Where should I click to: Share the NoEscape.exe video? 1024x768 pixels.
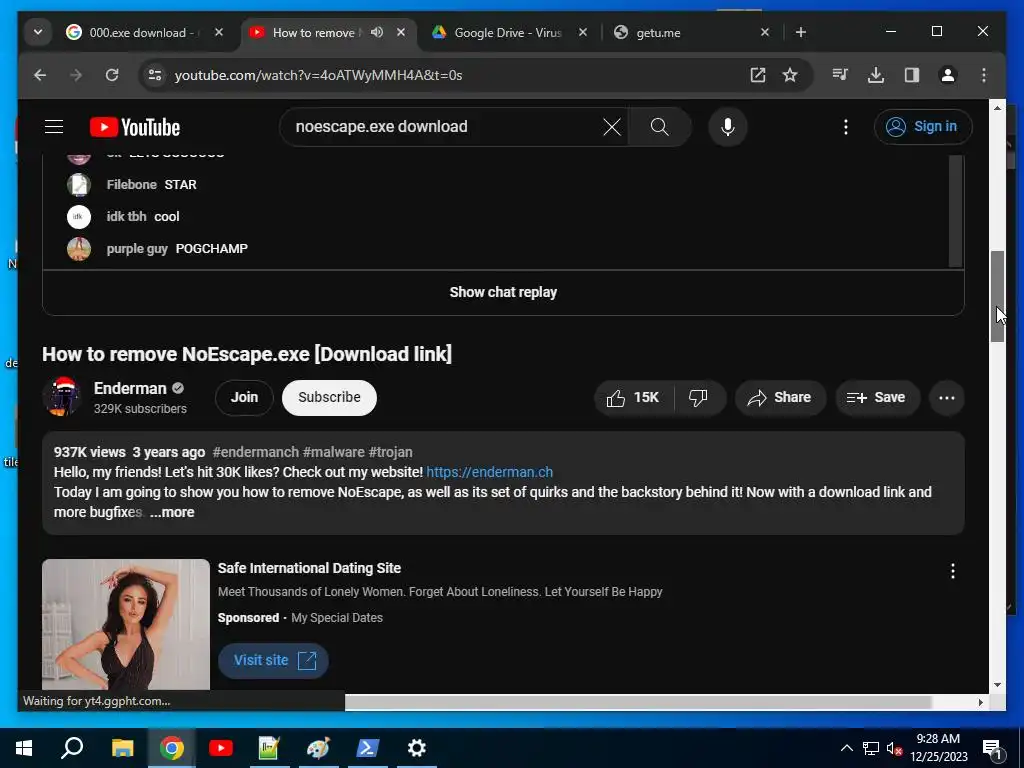780,397
